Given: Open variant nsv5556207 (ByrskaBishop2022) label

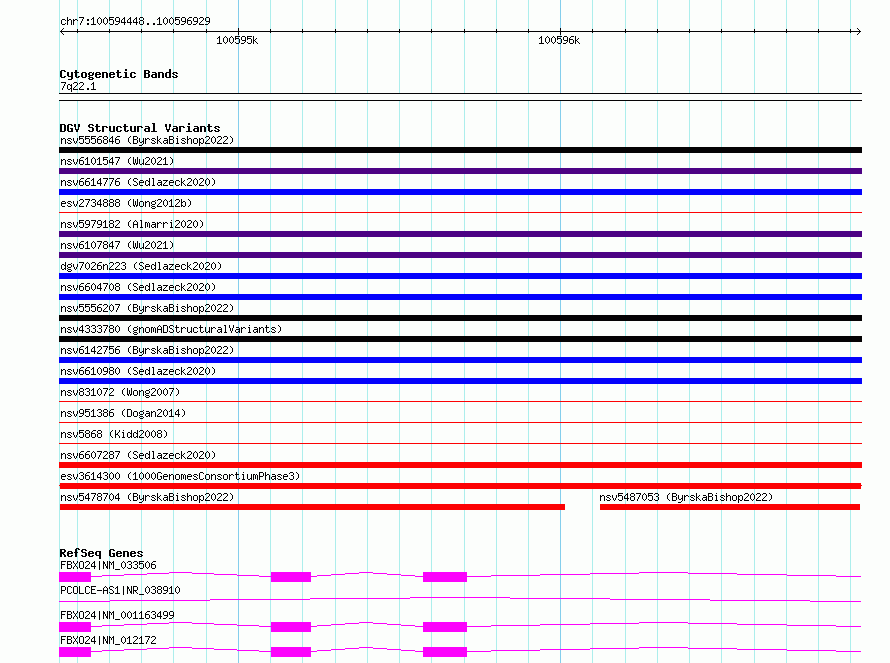Looking at the screenshot, I should [x=147, y=308].
